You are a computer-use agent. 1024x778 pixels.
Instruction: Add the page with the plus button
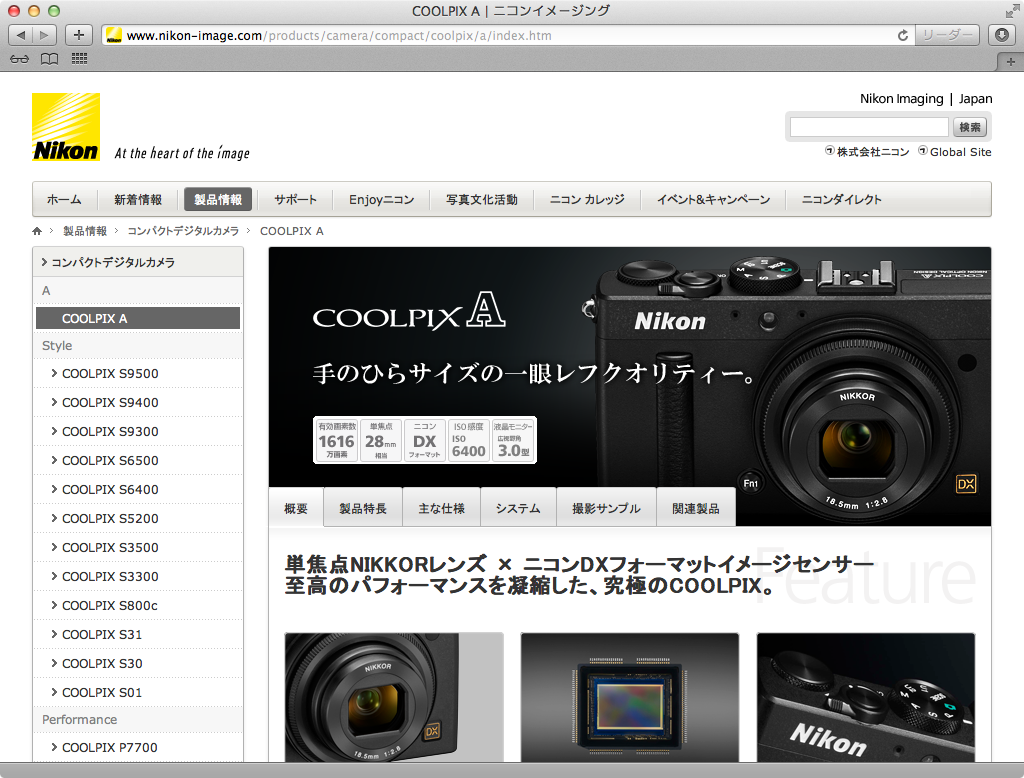pos(79,35)
